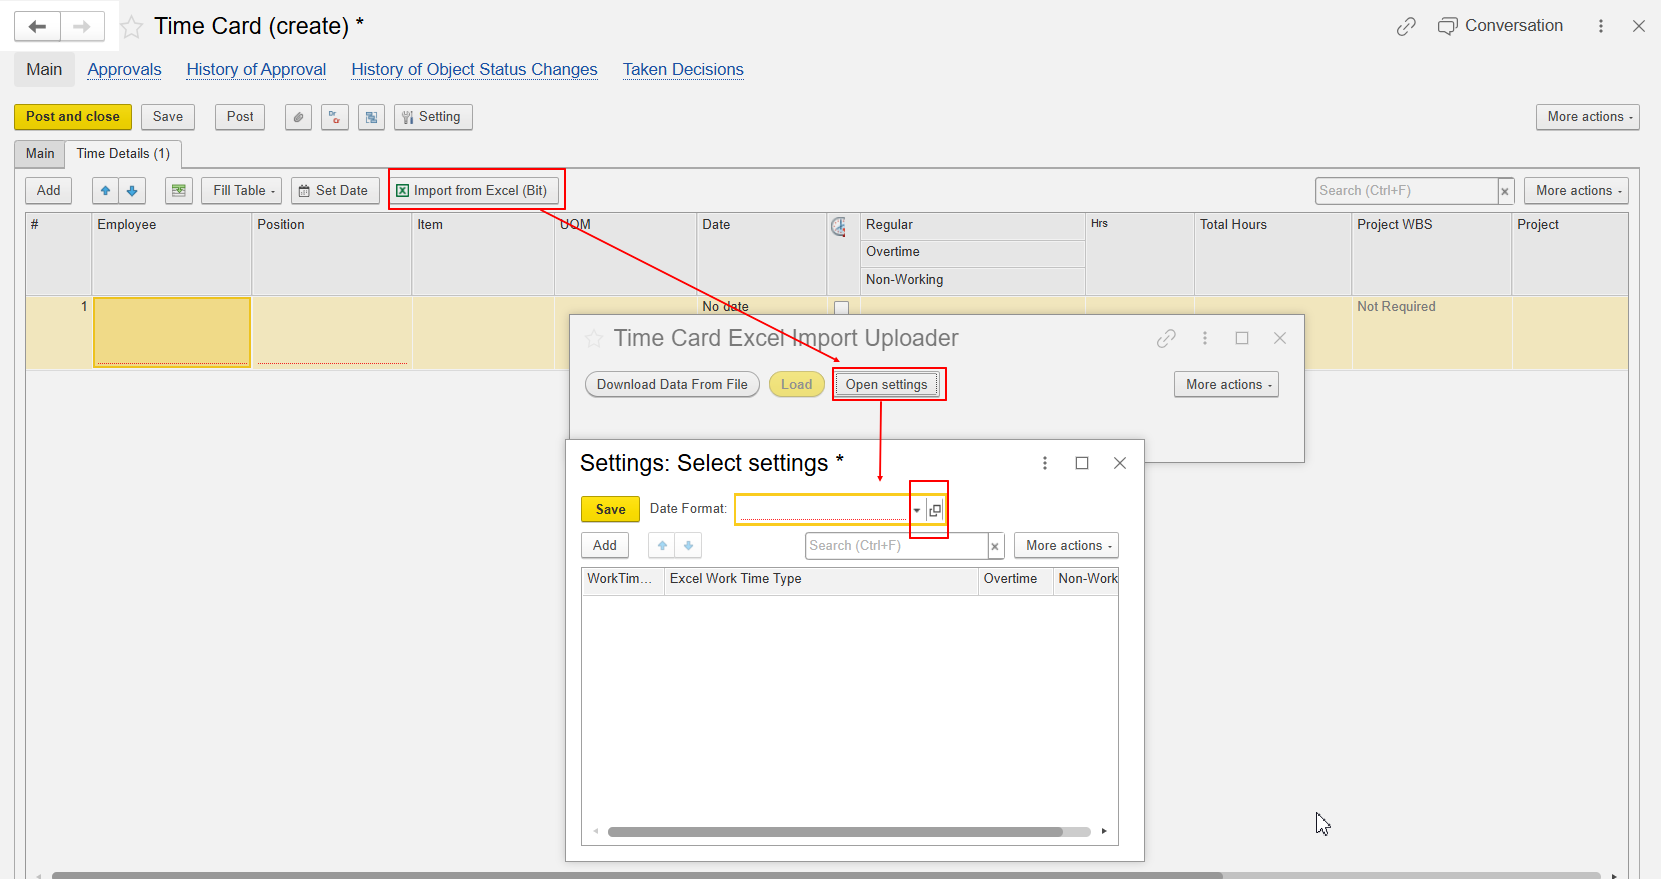The height and width of the screenshot is (879, 1661).
Task: Switch to the inner Main tab
Action: (x=40, y=154)
